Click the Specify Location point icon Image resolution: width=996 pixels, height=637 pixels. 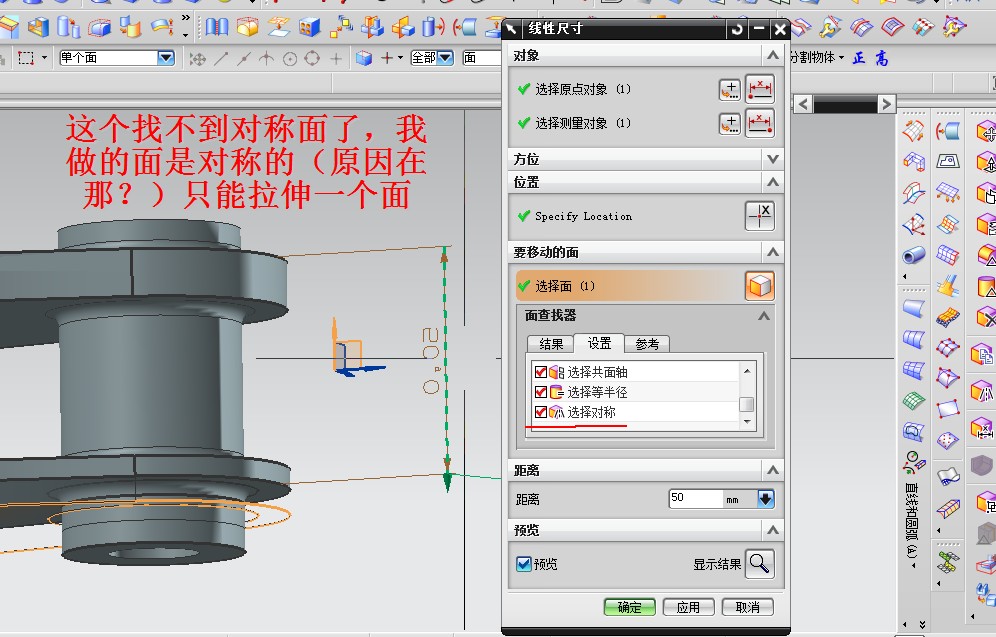[x=759, y=216]
